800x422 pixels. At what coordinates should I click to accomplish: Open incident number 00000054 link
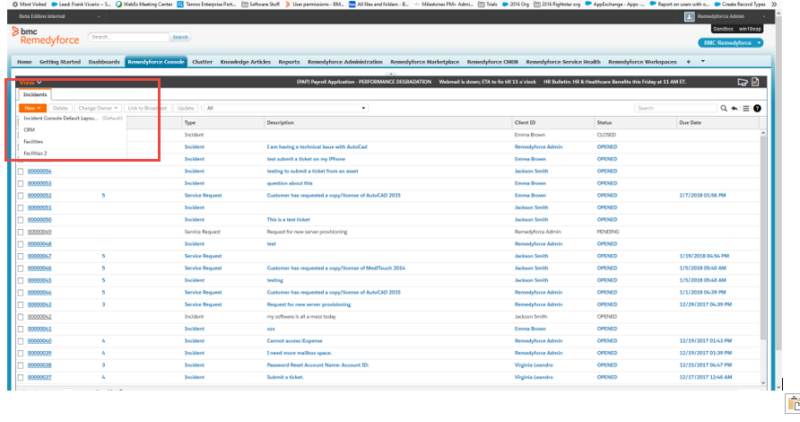[x=40, y=171]
